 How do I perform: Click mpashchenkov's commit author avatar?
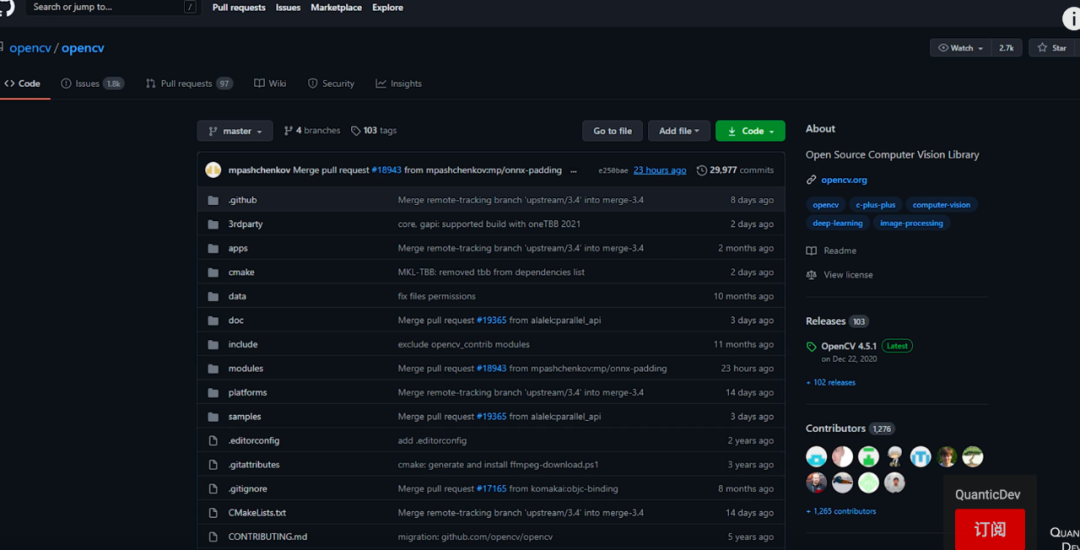coord(214,170)
